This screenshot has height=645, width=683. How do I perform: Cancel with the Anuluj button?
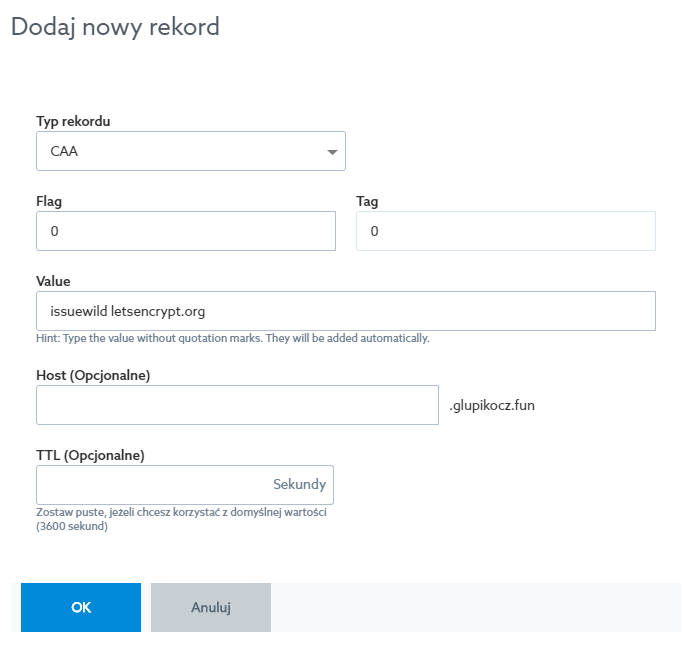point(210,607)
